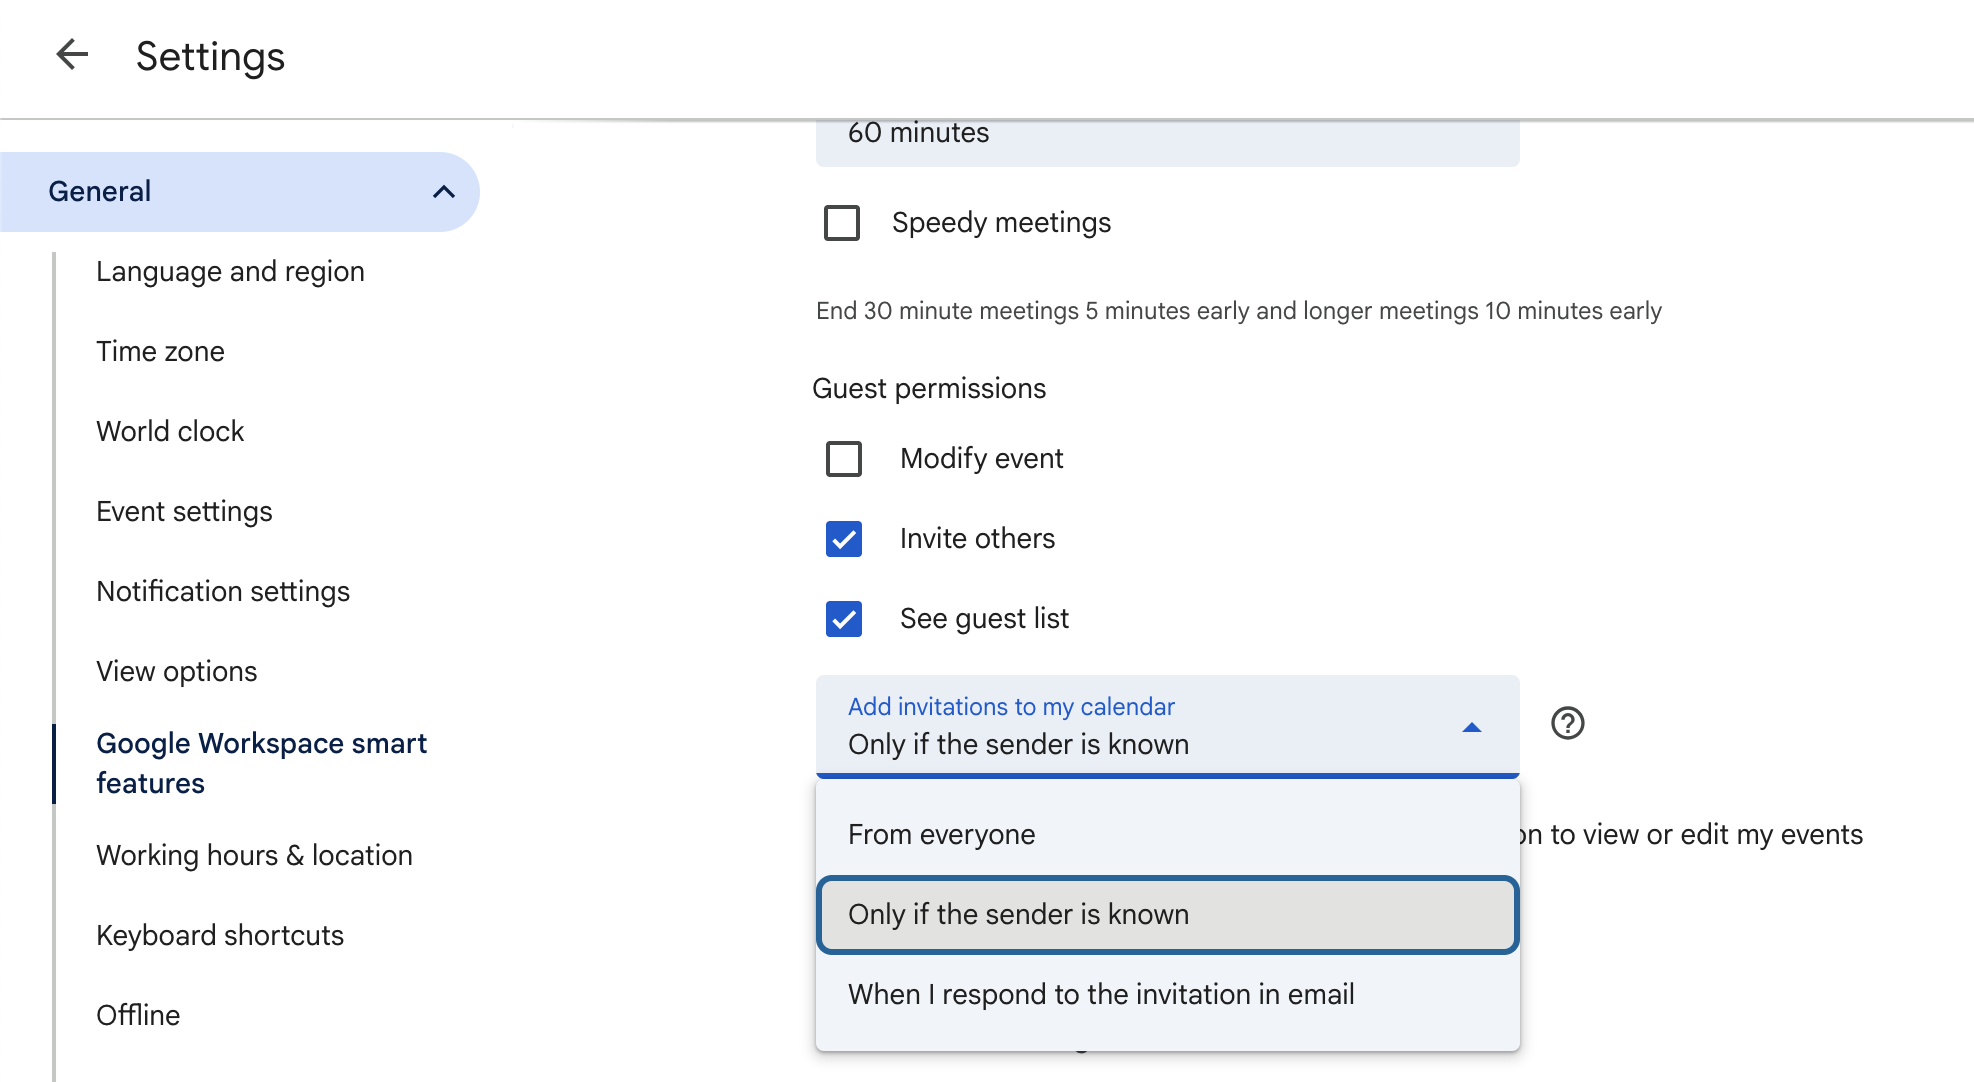Image resolution: width=1974 pixels, height=1082 pixels.
Task: Navigate to Notification settings
Action: (223, 592)
